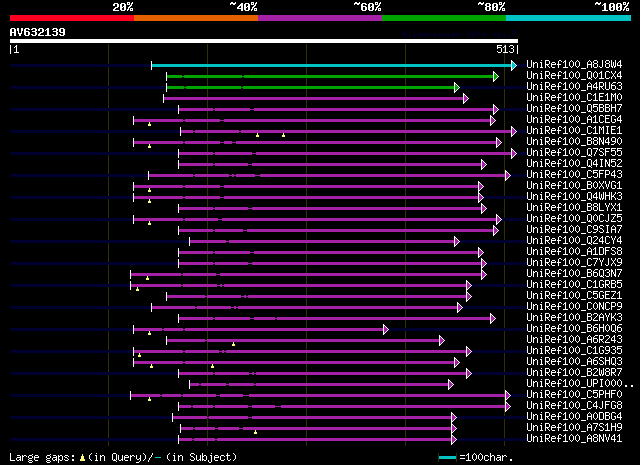
Task: Click the UniRef100_Q4WHK3 label
Action: click(574, 197)
